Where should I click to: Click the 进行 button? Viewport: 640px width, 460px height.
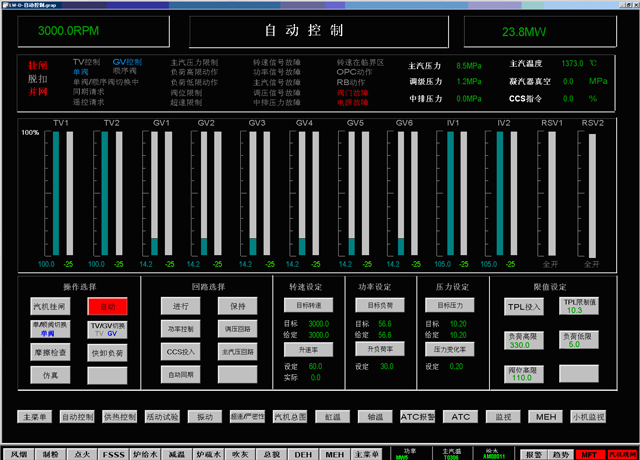(x=181, y=306)
